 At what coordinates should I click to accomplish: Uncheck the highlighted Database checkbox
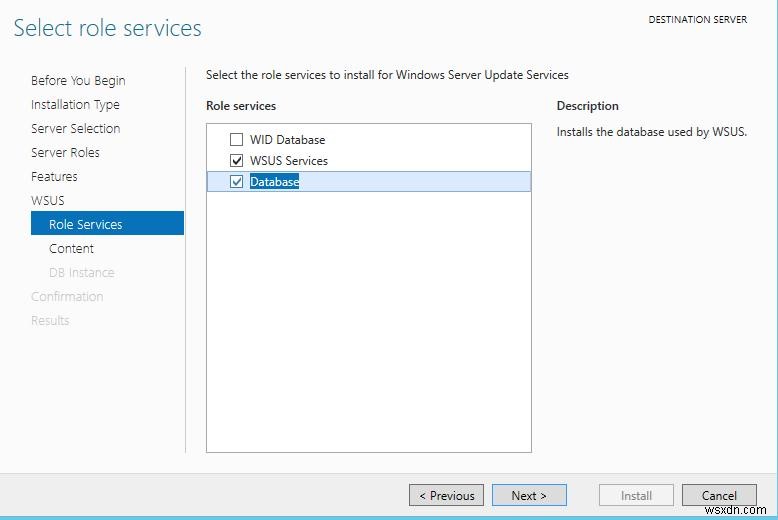click(236, 182)
